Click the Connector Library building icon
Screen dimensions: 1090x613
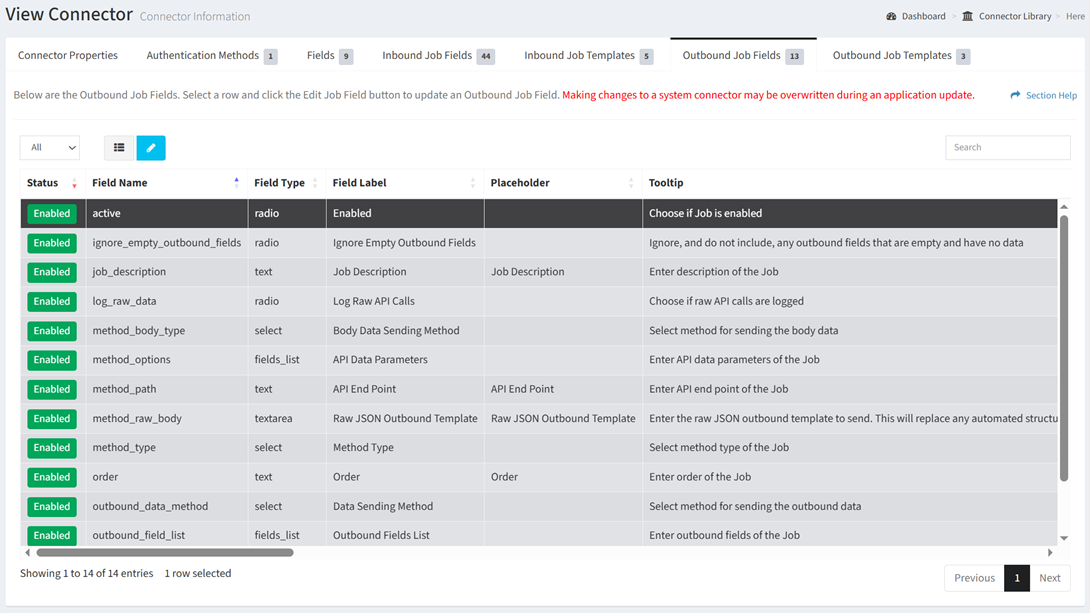point(967,16)
